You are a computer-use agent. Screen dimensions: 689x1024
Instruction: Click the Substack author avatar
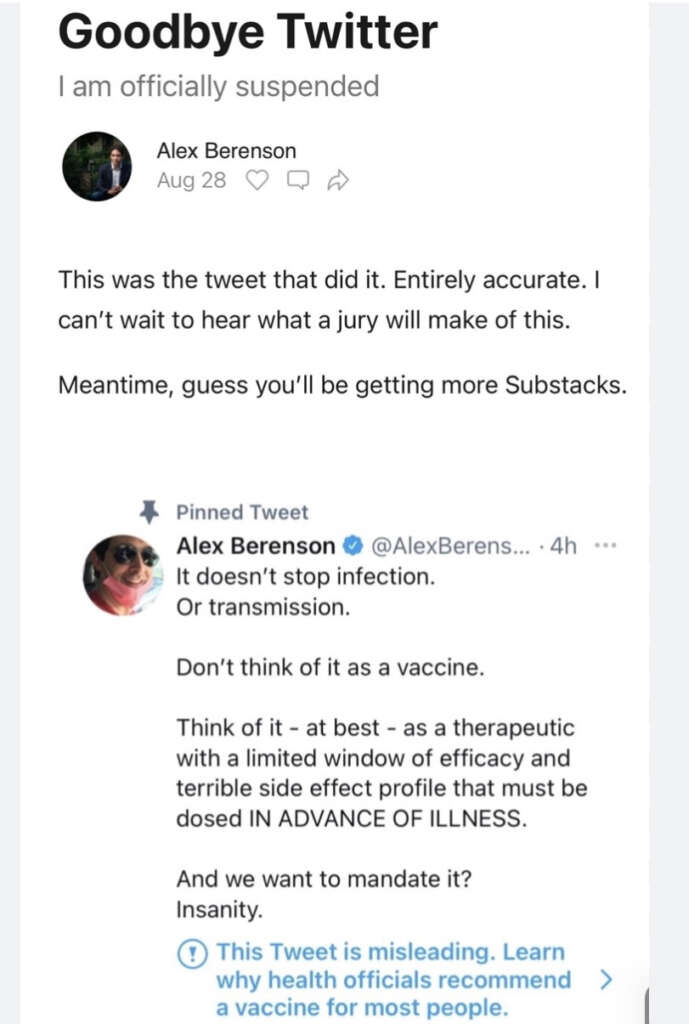tap(97, 166)
